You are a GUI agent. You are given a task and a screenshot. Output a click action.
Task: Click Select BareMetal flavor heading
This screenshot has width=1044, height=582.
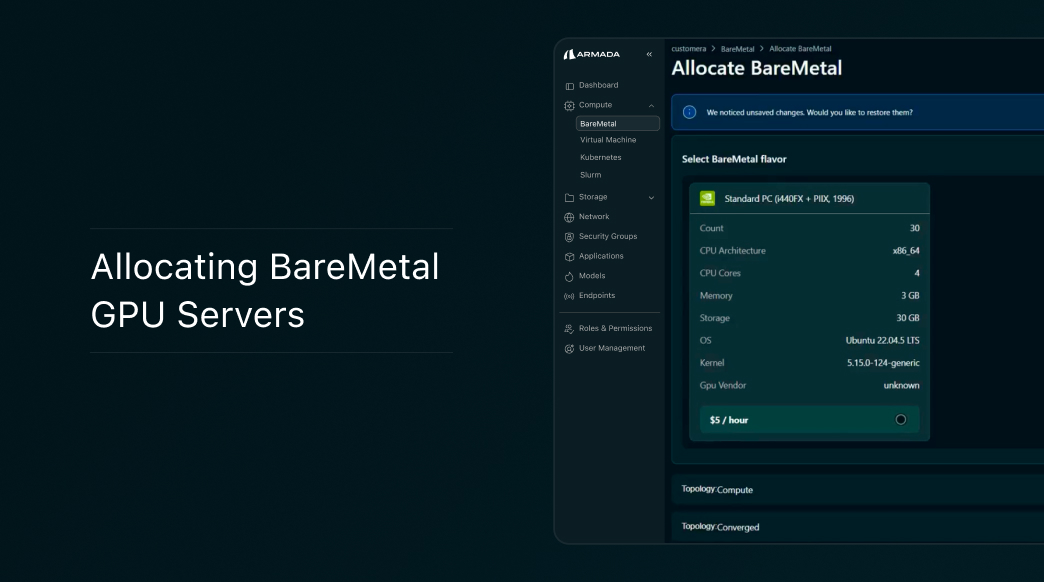coord(734,159)
